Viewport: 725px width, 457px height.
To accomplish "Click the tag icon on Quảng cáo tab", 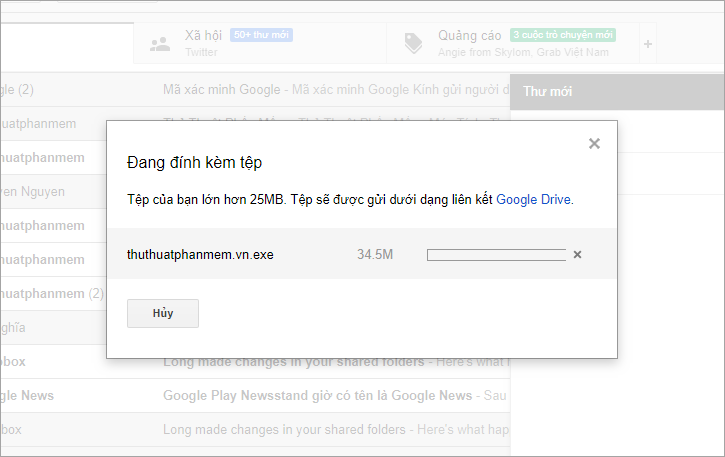I will (x=413, y=43).
